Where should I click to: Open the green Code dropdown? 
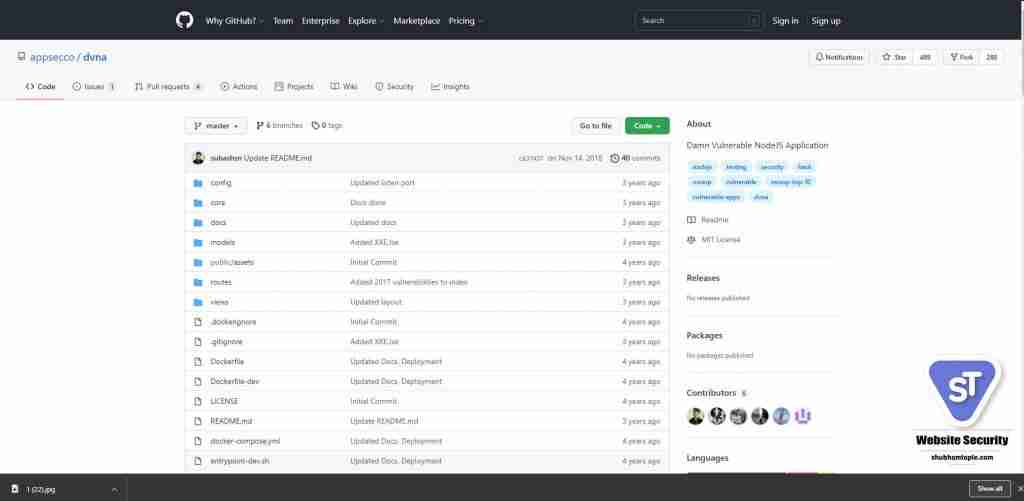[x=647, y=125]
